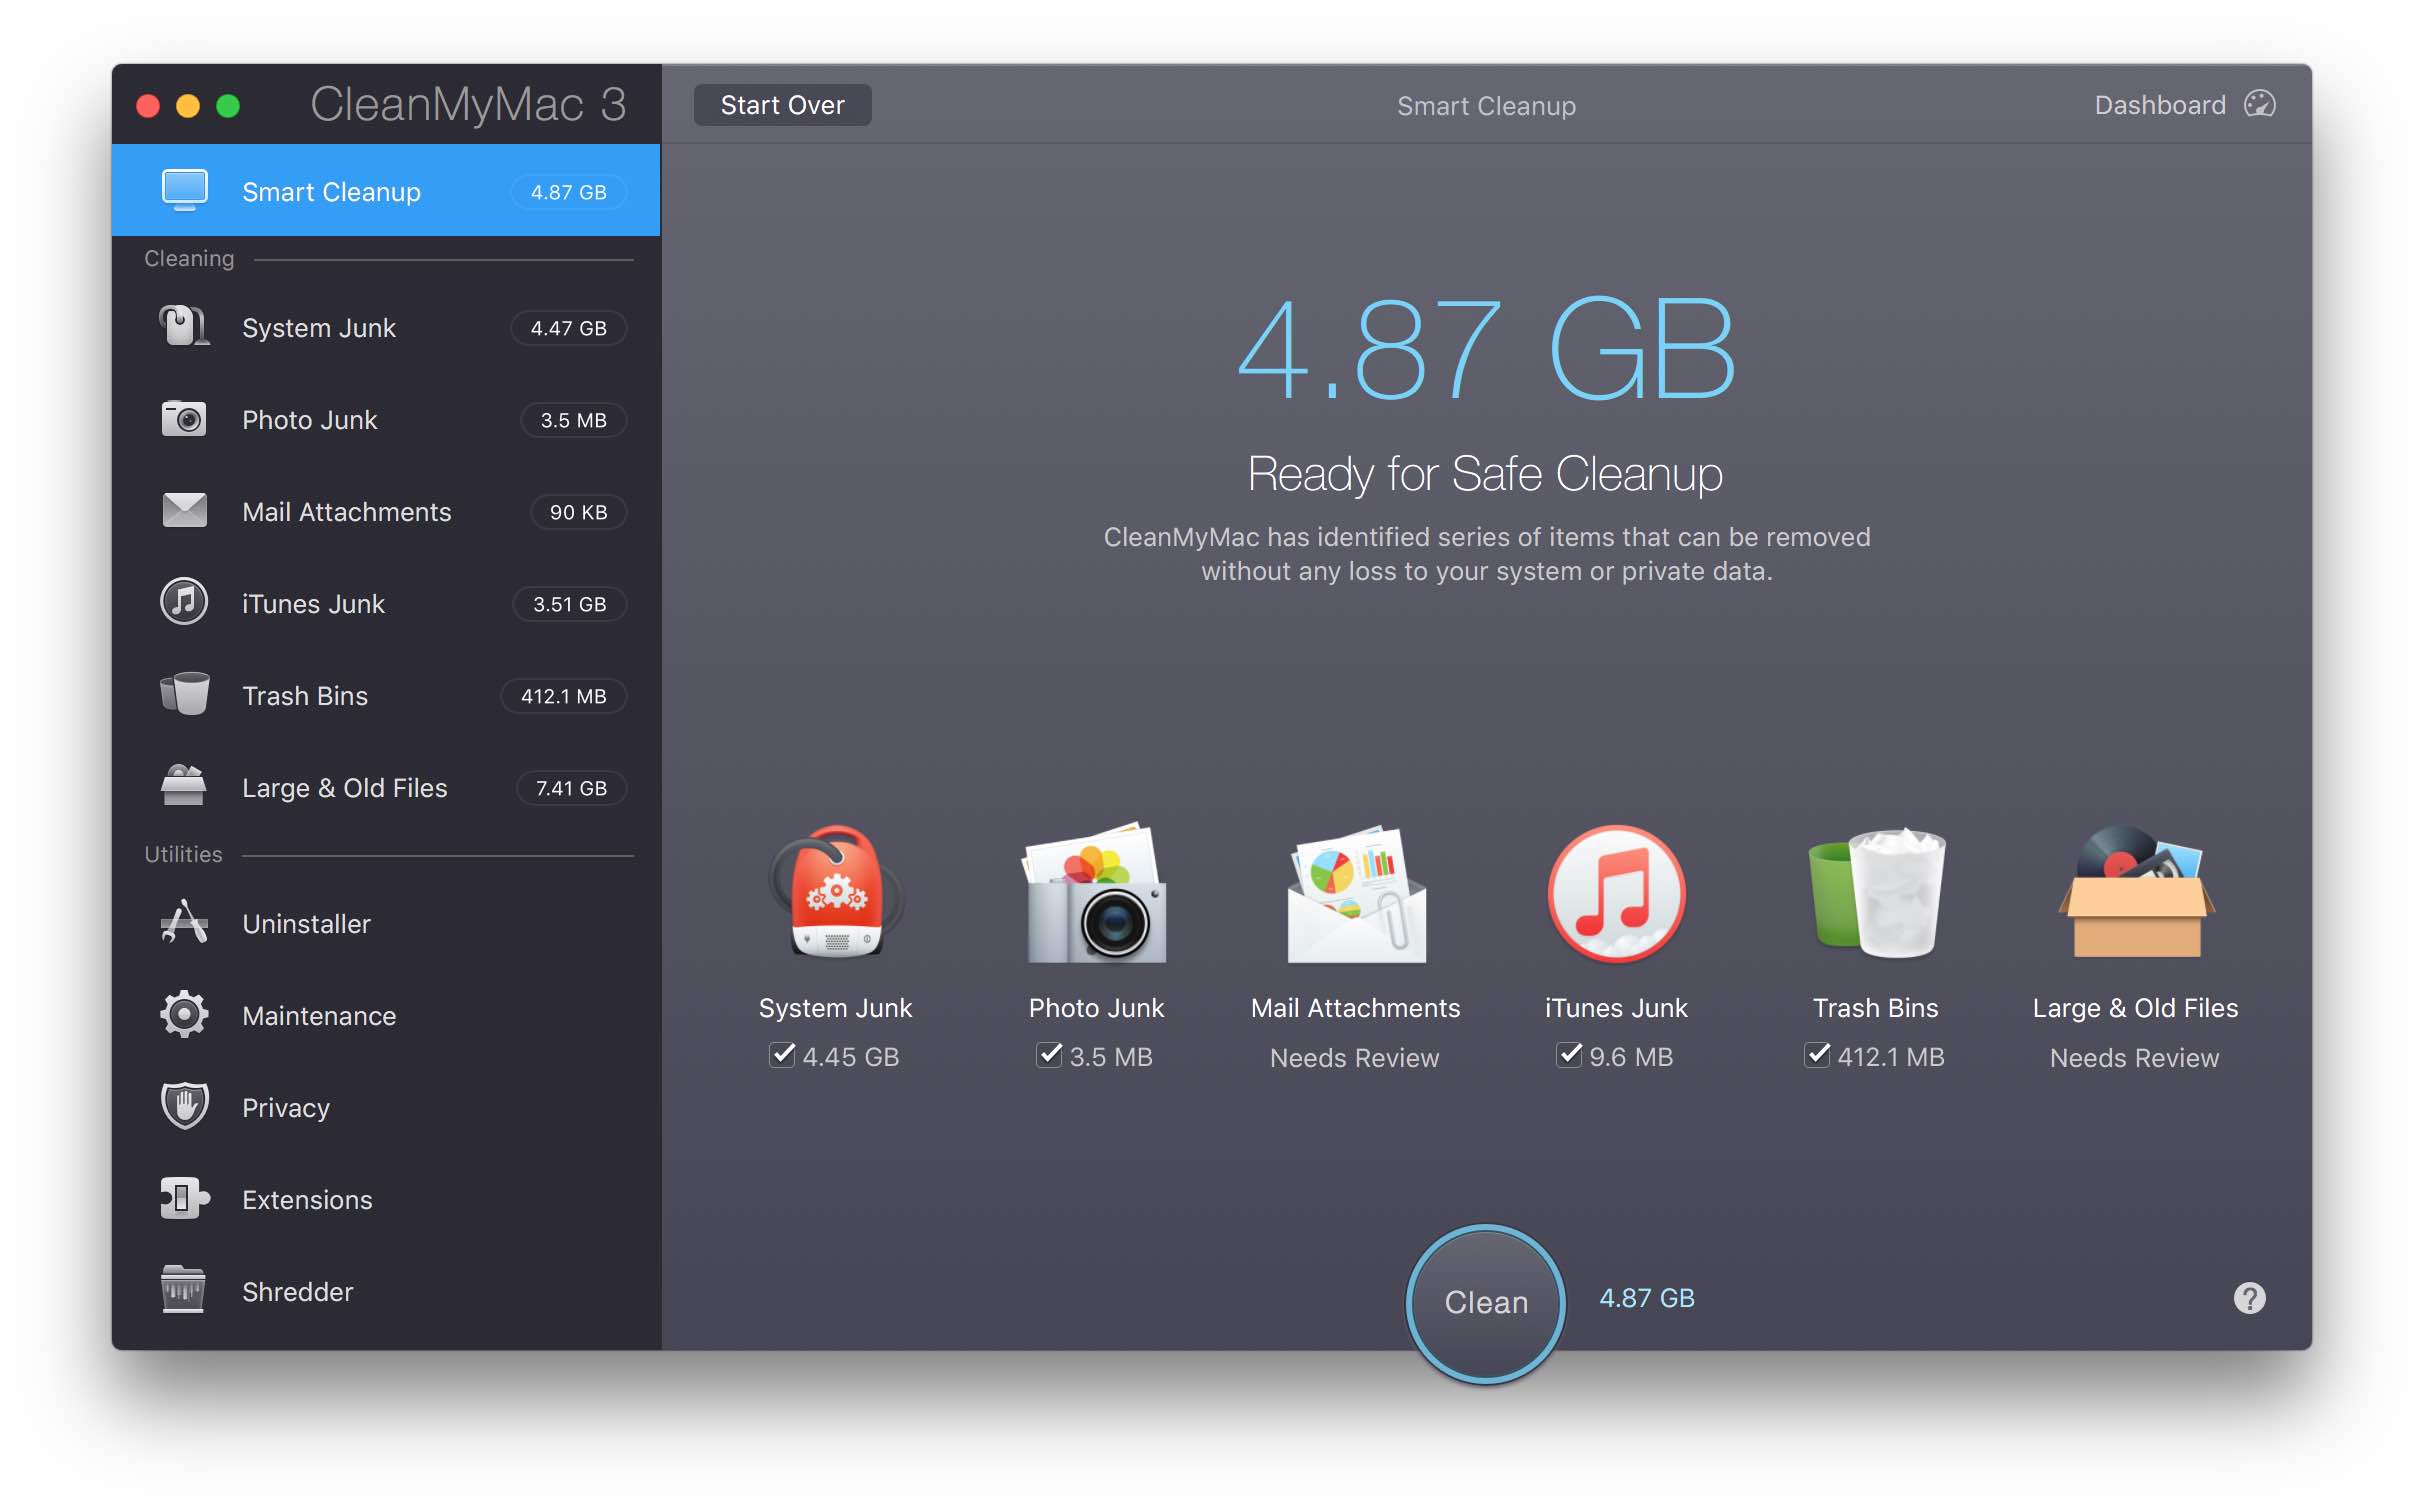Select Smart Cleanup in the sidebar
The image size is (2424, 1510).
[386, 190]
